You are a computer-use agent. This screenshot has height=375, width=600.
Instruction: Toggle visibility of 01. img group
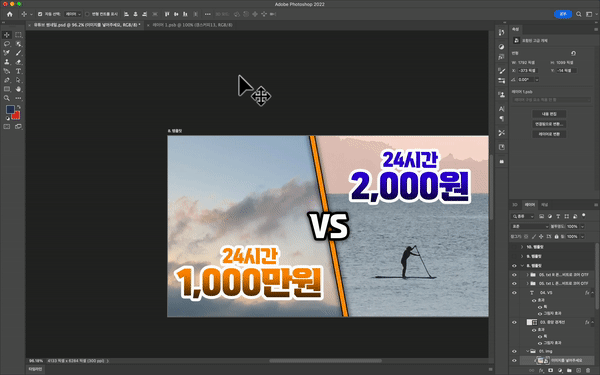[x=514, y=351]
